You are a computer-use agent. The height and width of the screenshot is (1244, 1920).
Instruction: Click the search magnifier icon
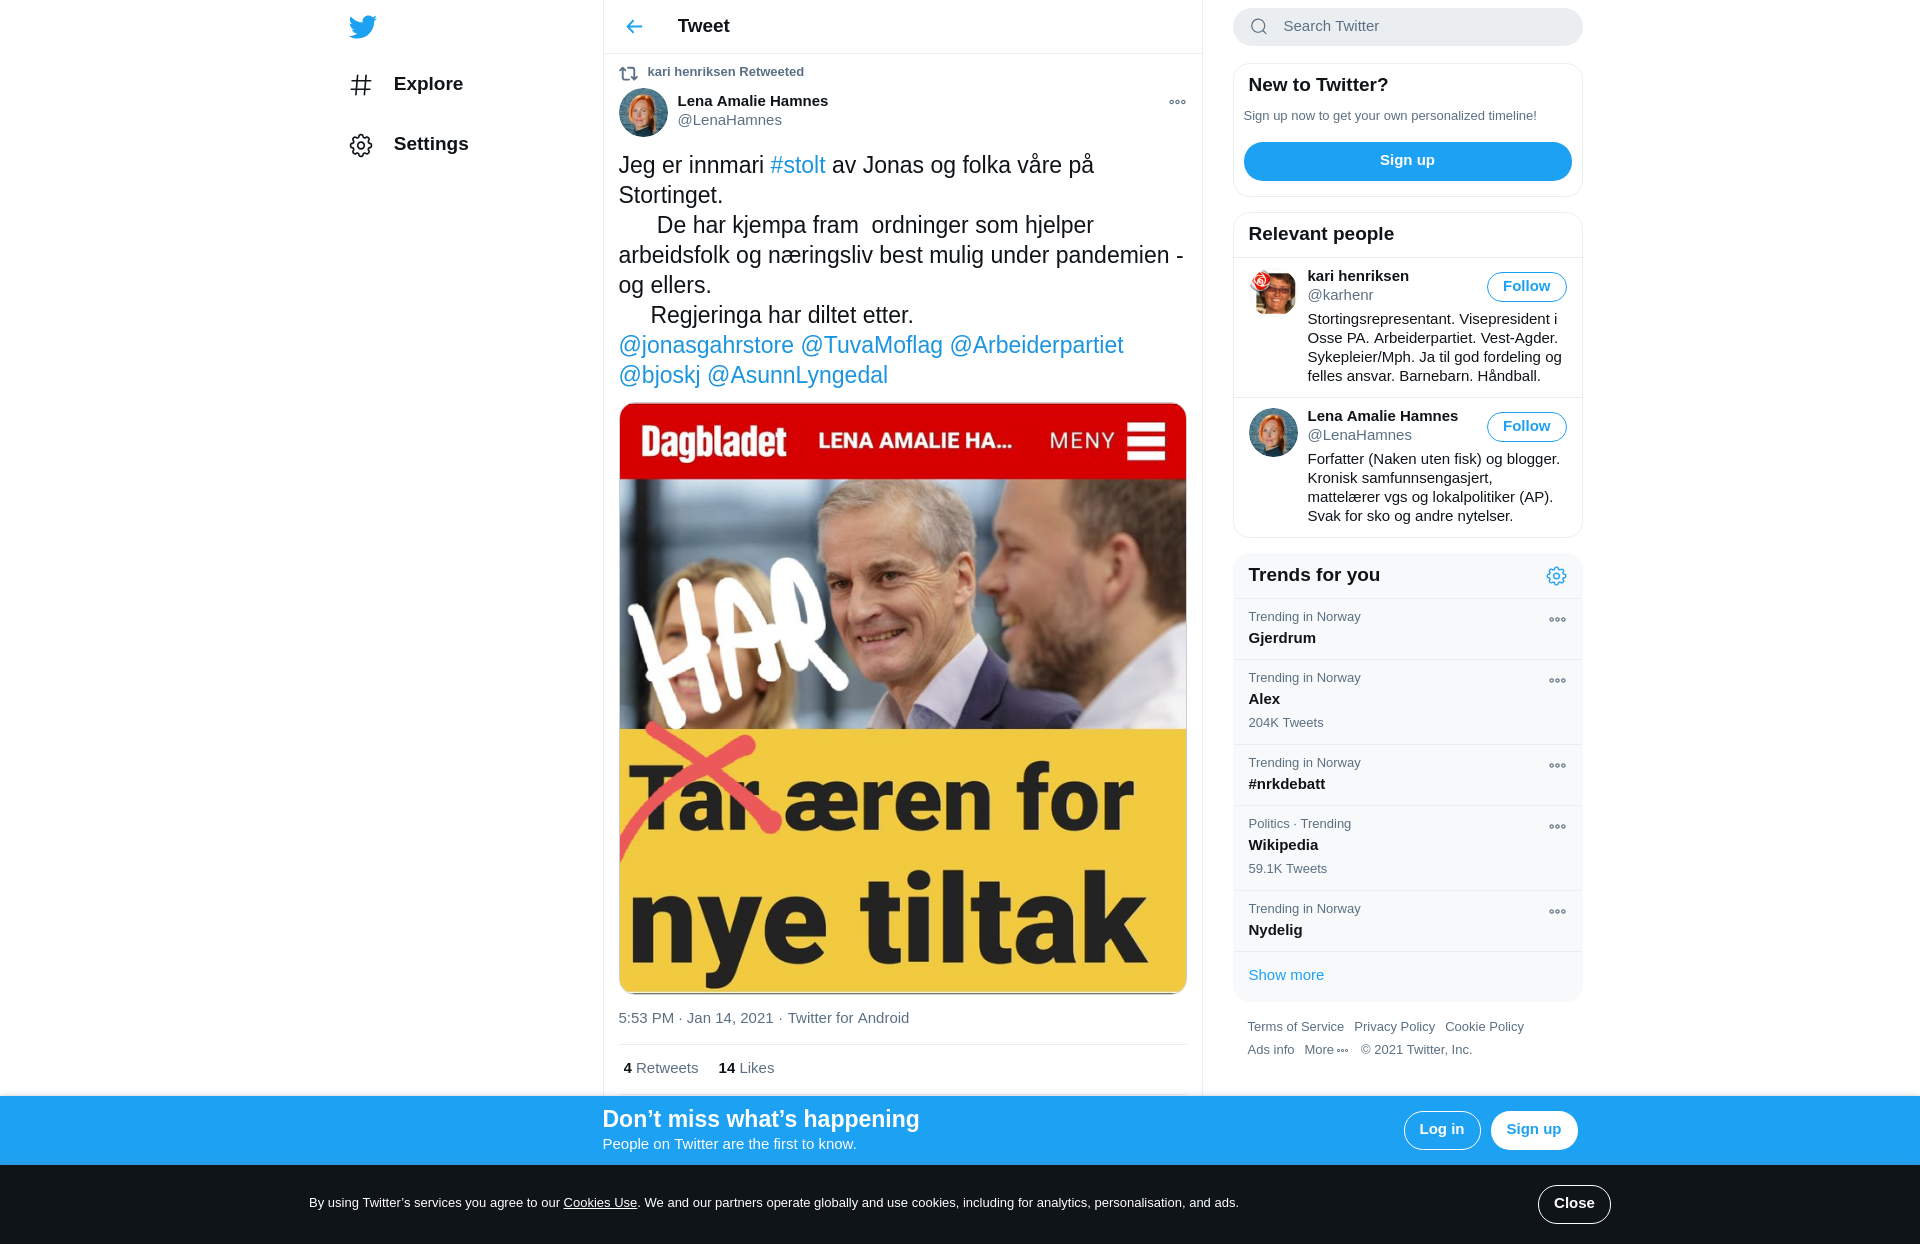(x=1259, y=27)
